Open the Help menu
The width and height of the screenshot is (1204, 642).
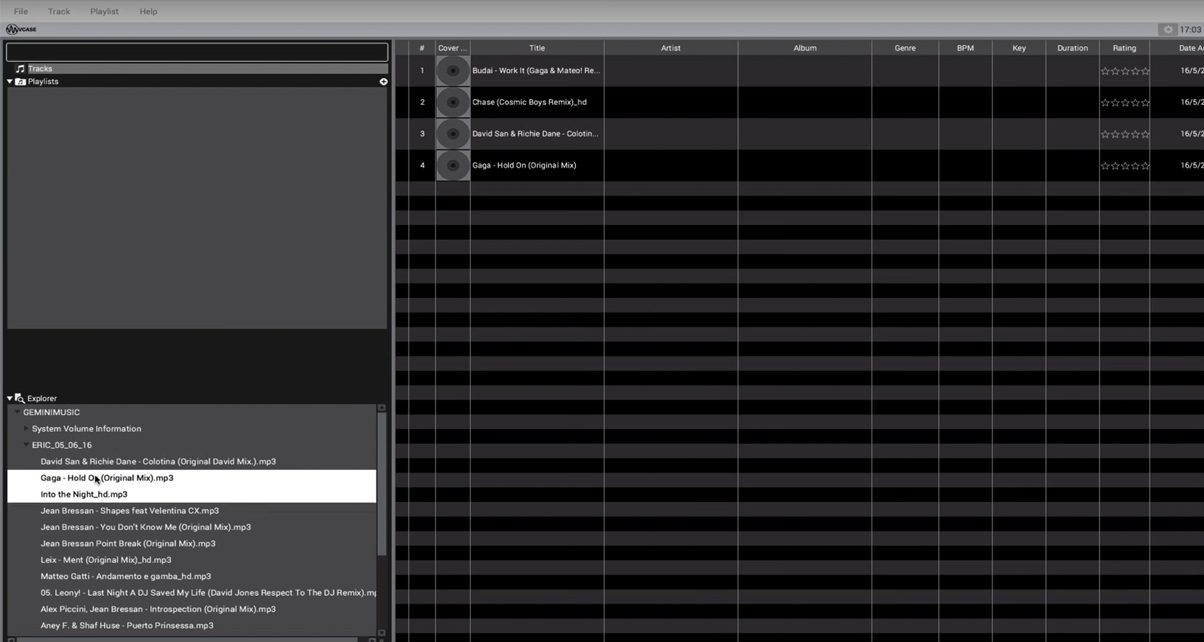(148, 11)
